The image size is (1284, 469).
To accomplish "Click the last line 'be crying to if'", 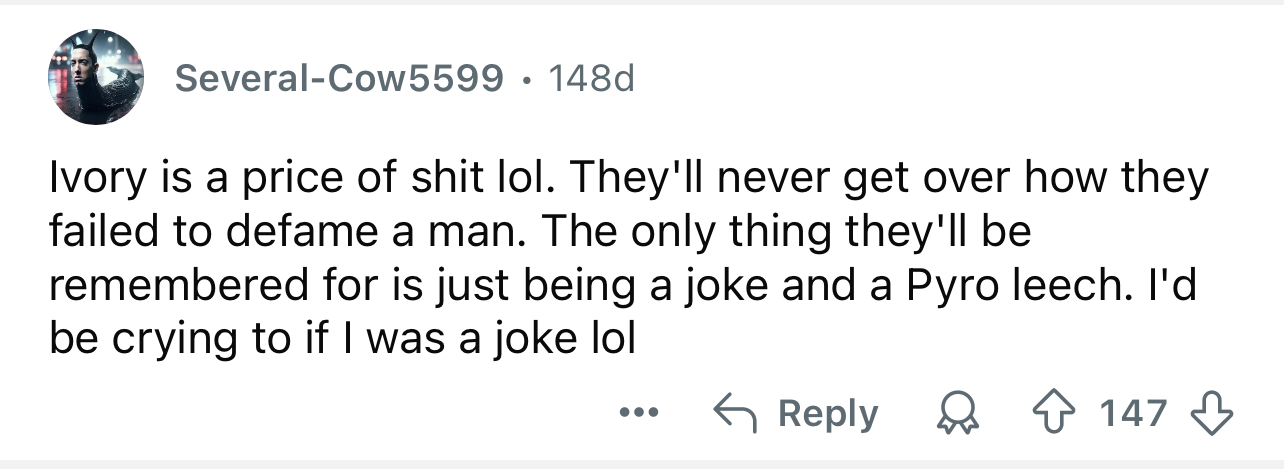I will pos(342,341).
